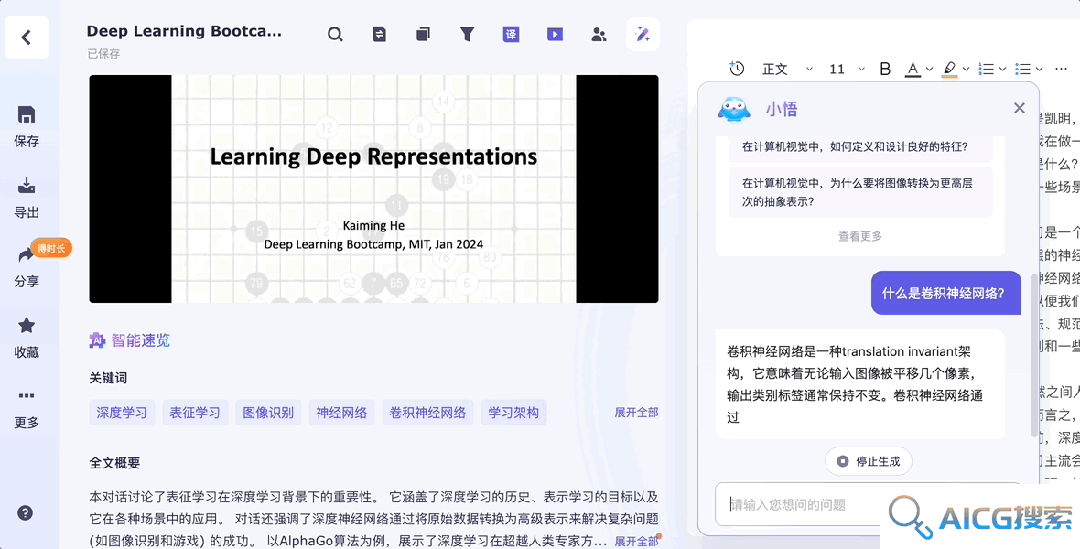Click the search magnifier icon in toolbar
Screen dimensions: 1080x549
[335, 34]
